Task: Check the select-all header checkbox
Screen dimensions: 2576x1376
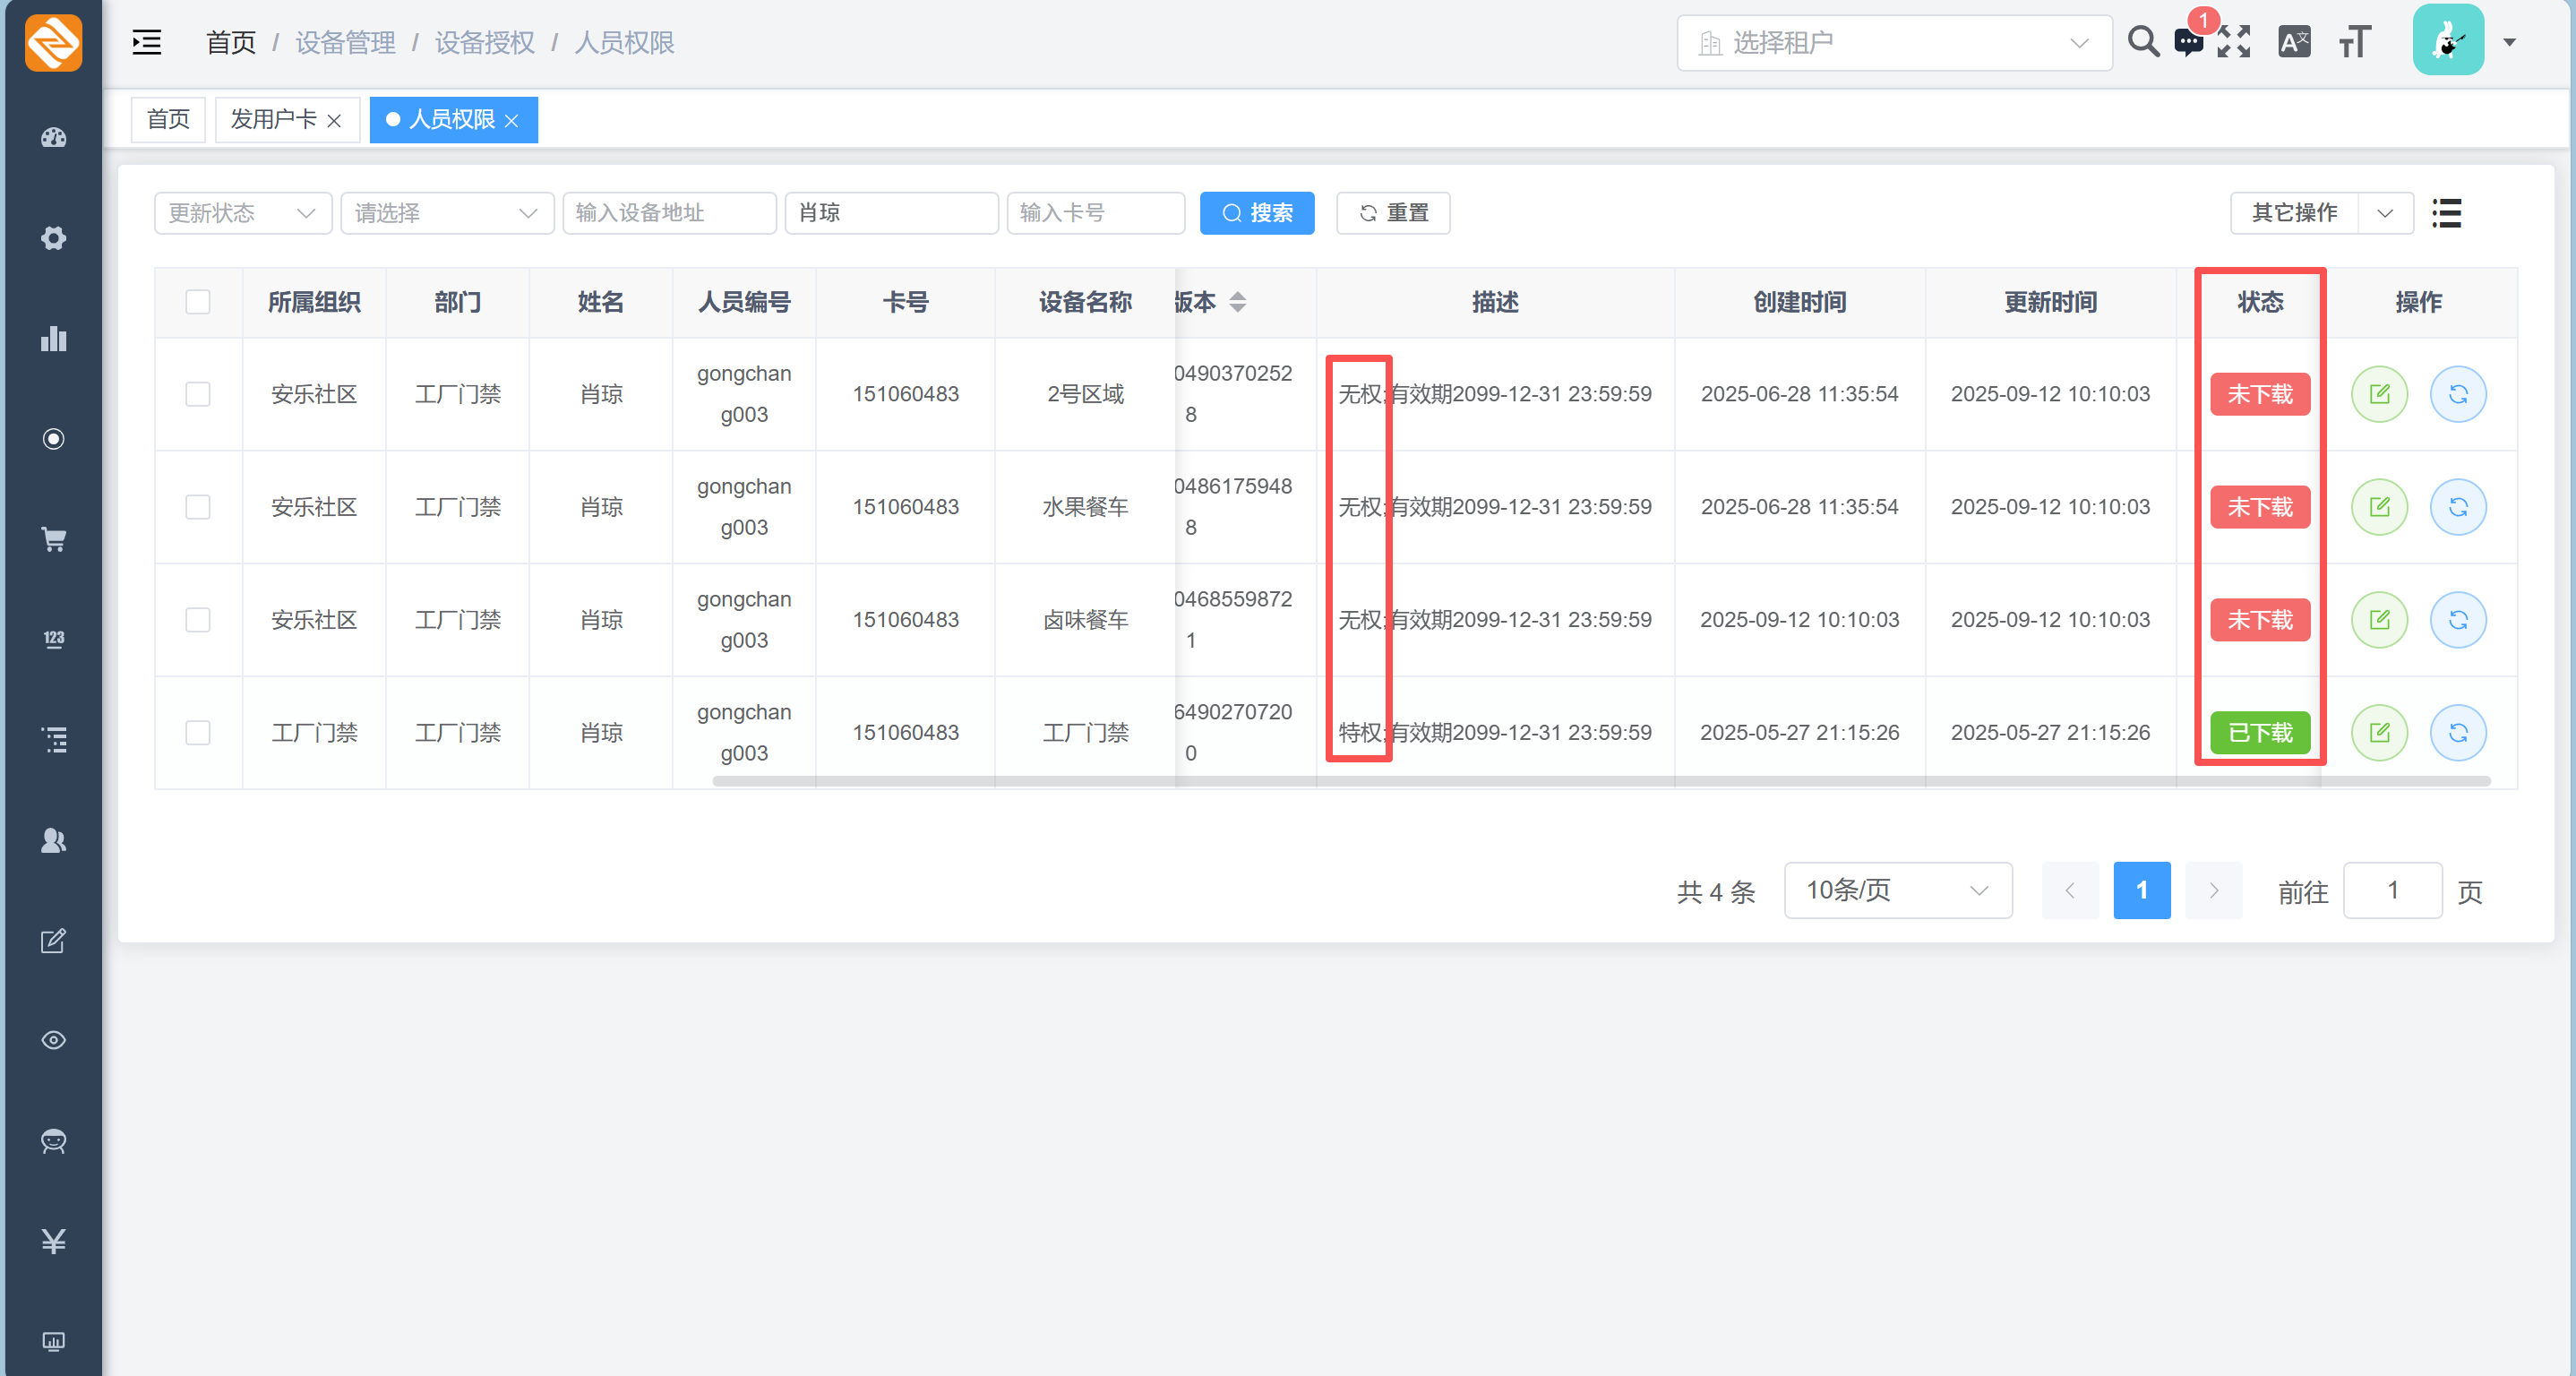Action: point(198,302)
